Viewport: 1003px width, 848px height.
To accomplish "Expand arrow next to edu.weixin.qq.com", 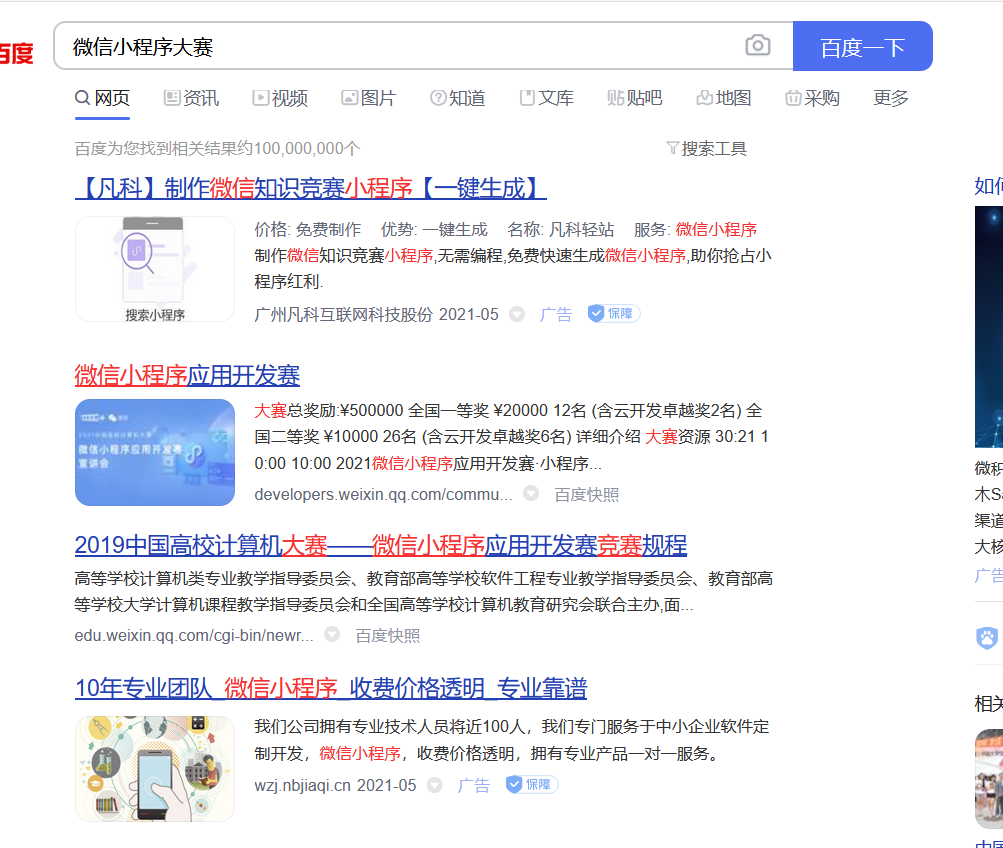I will click(x=332, y=634).
